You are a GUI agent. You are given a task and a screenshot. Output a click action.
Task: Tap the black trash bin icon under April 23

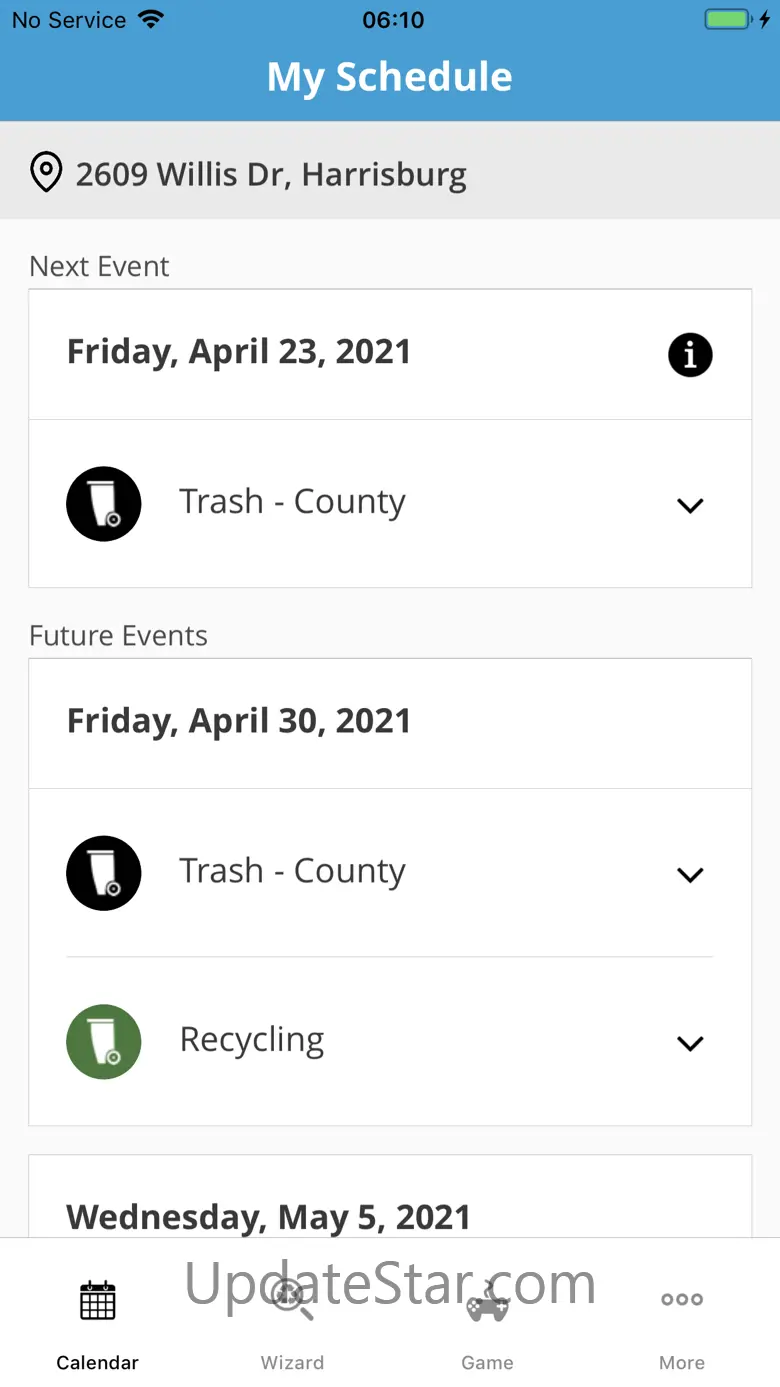[x=104, y=504]
